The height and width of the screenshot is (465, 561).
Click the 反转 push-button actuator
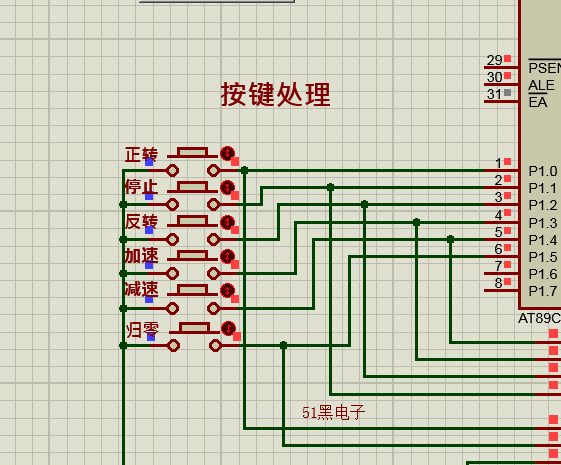point(192,221)
